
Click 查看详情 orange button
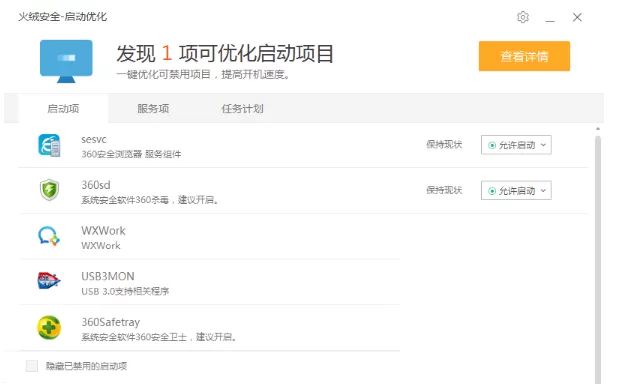tap(524, 56)
